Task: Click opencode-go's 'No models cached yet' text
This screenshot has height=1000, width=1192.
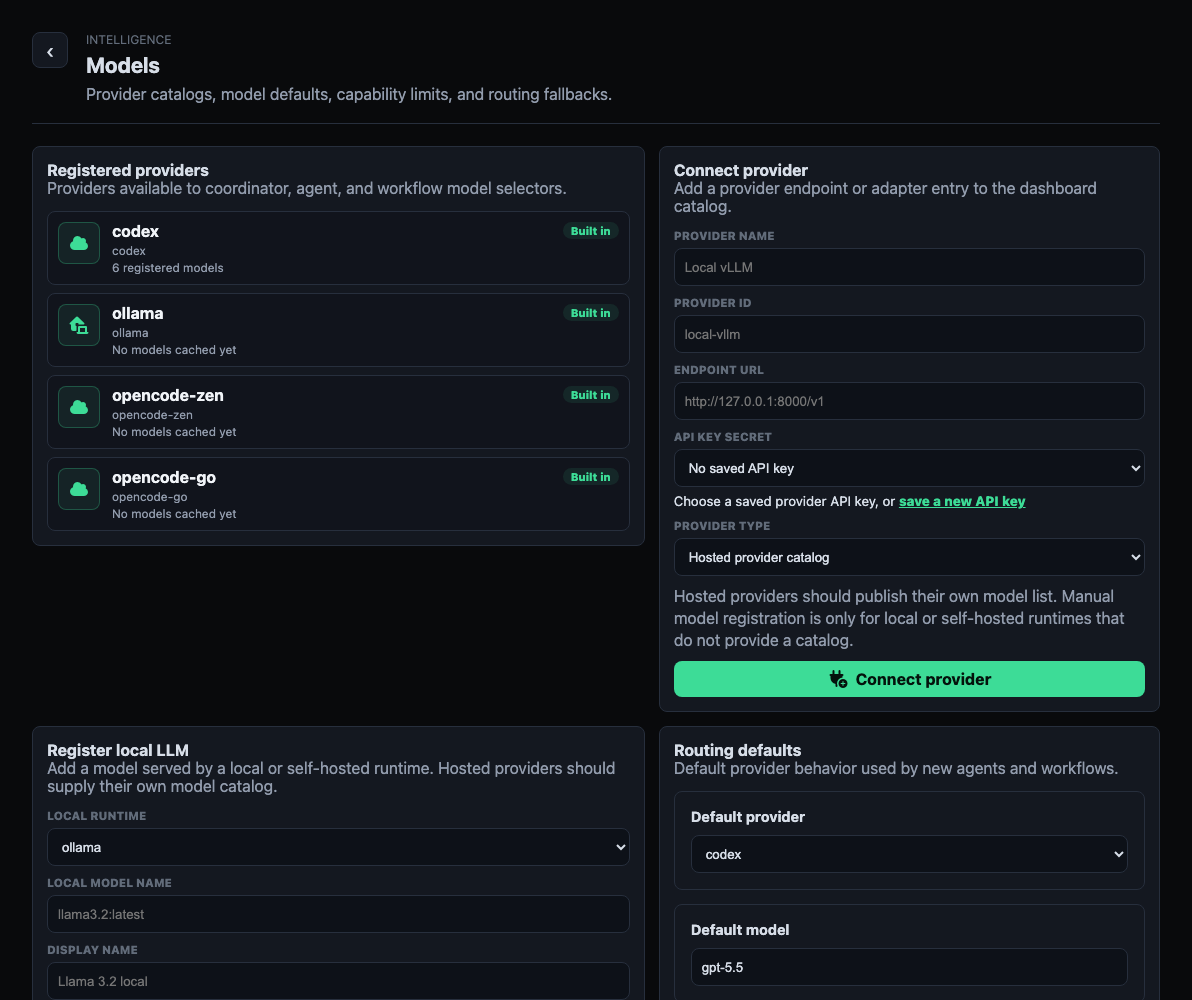Action: click(x=174, y=514)
